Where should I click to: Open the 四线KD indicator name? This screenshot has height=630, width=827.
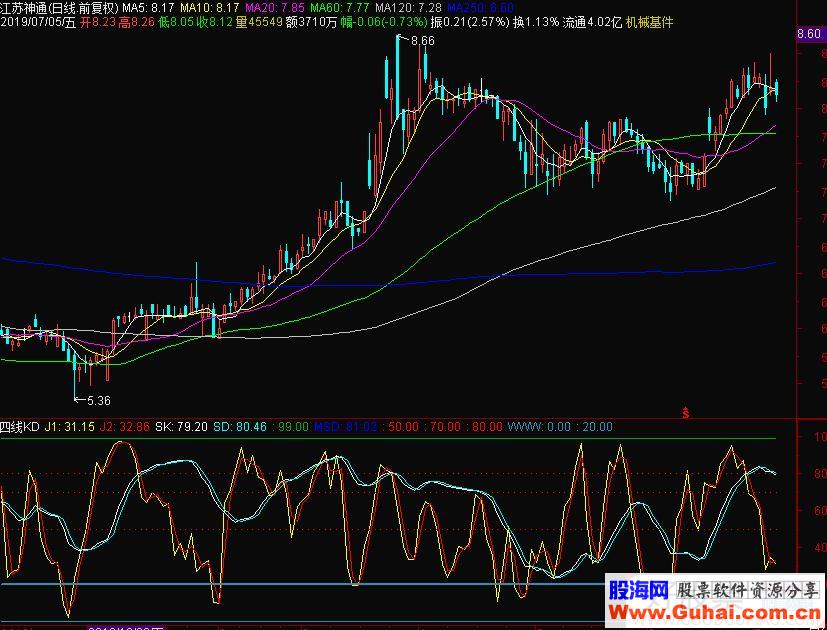[20, 426]
